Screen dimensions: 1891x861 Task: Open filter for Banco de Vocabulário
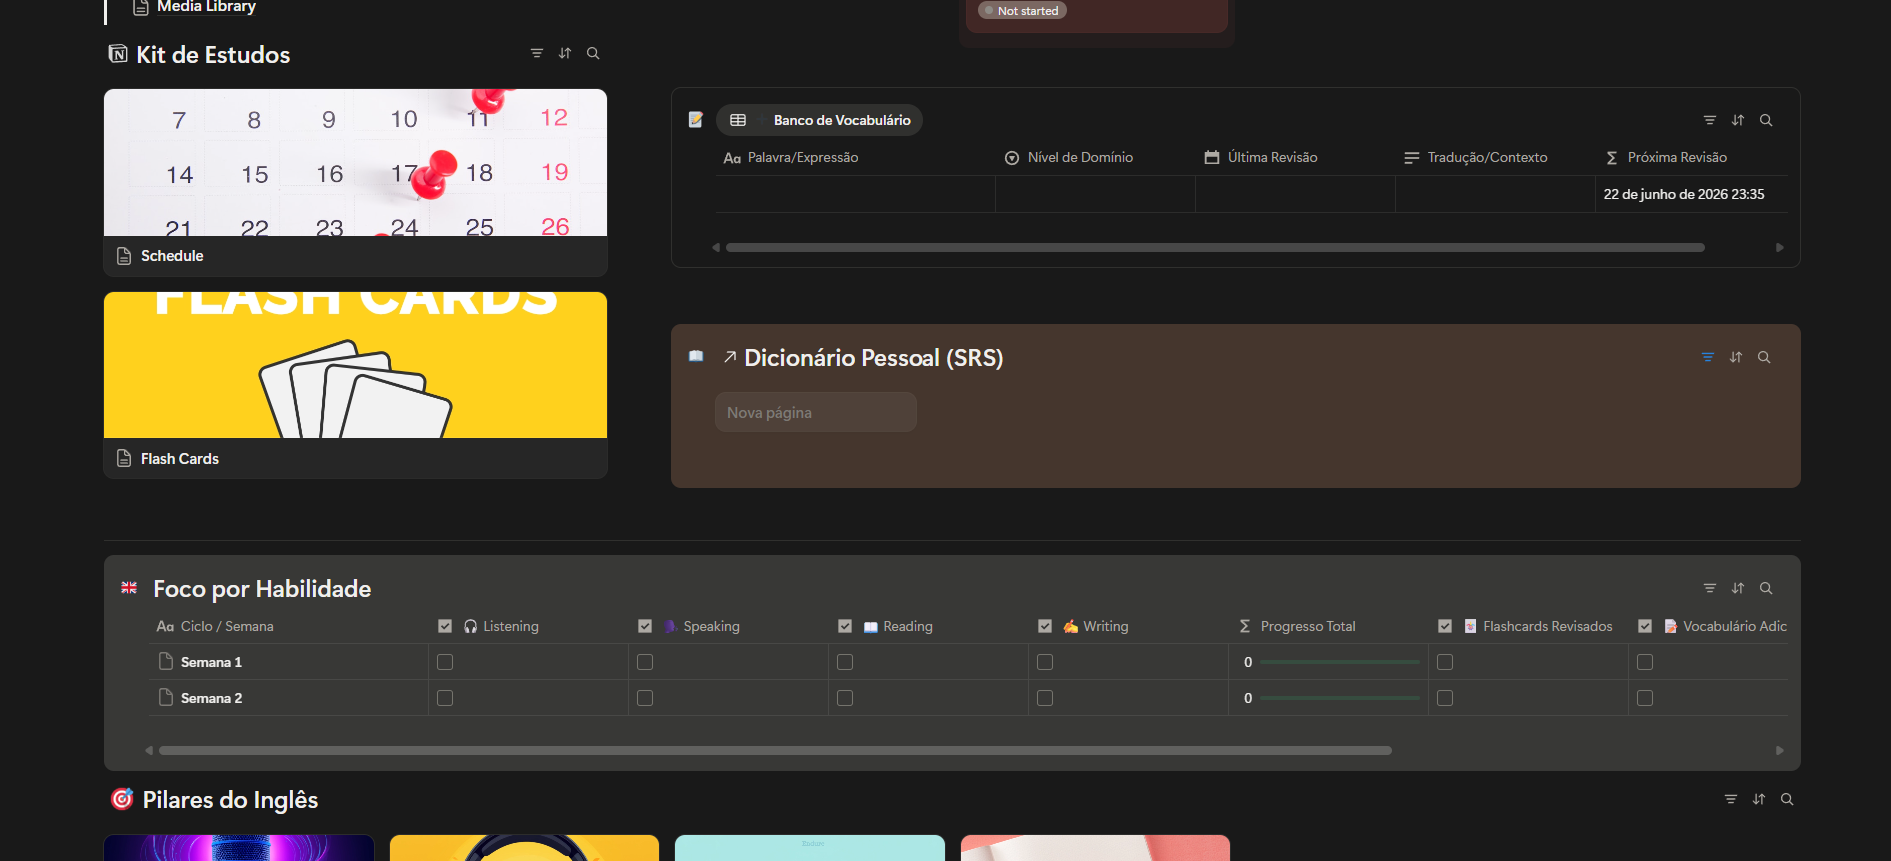coord(1710,120)
